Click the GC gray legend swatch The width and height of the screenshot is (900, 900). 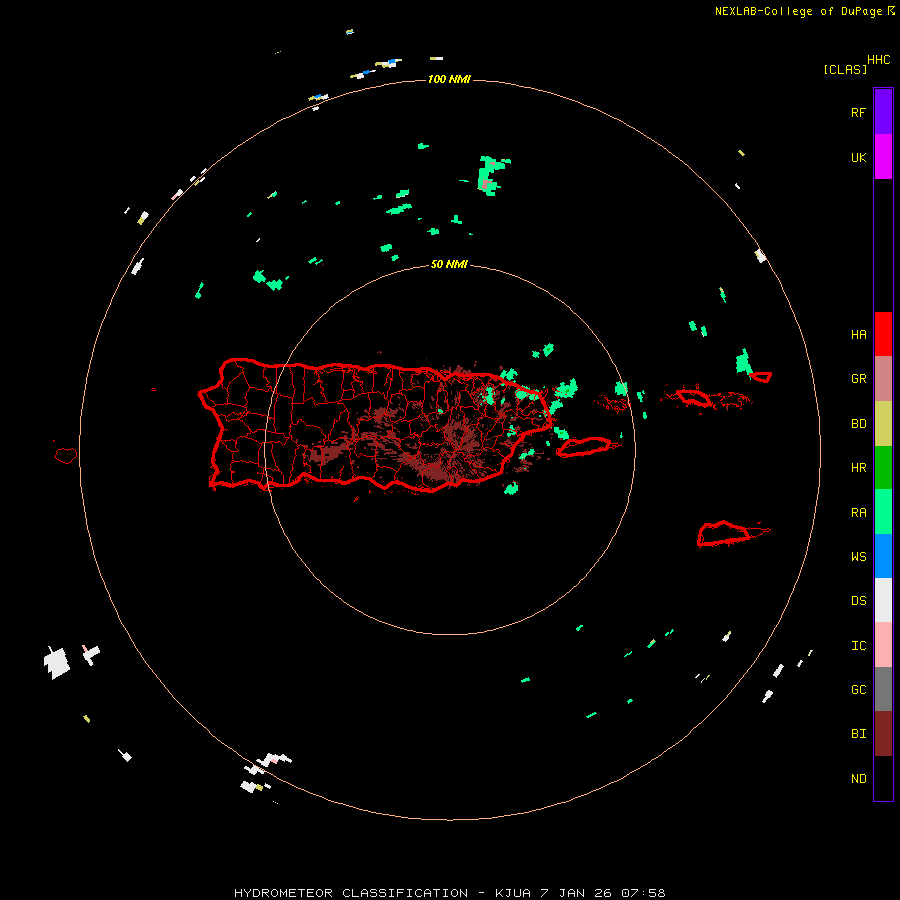pyautogui.click(x=883, y=689)
